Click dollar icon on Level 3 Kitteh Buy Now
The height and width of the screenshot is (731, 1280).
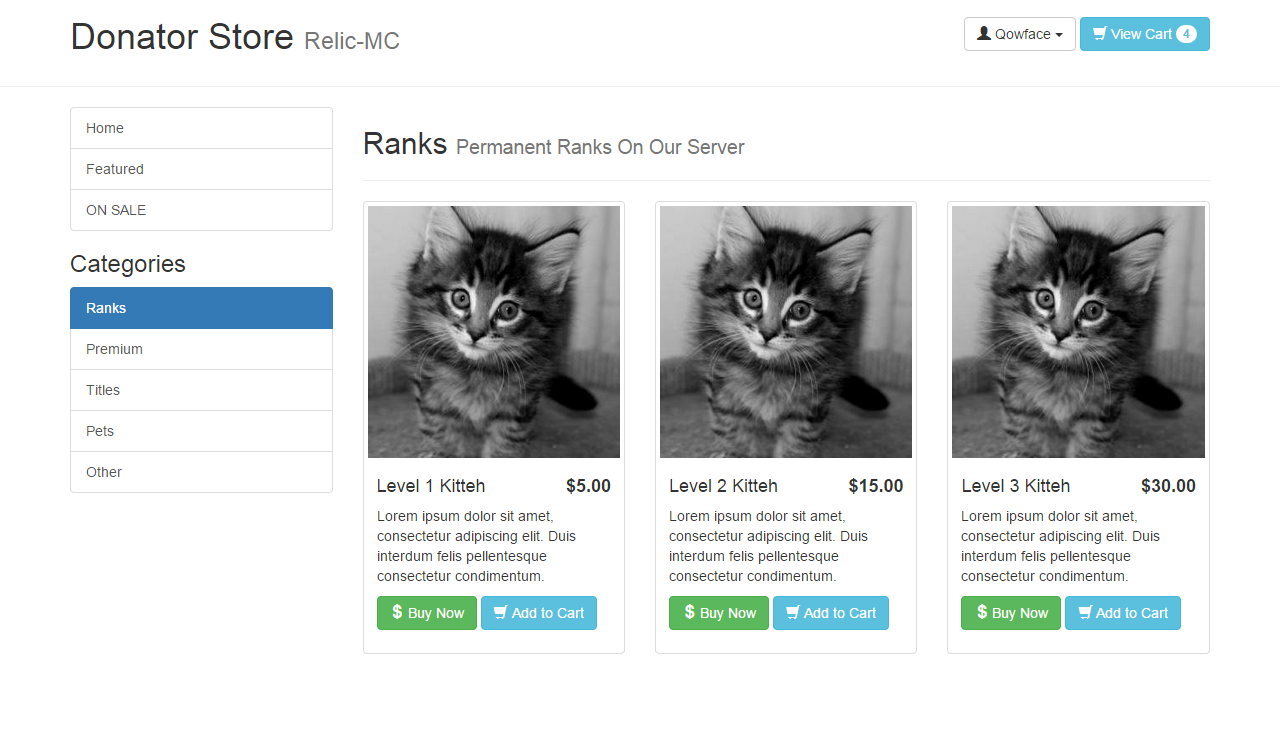click(x=981, y=612)
